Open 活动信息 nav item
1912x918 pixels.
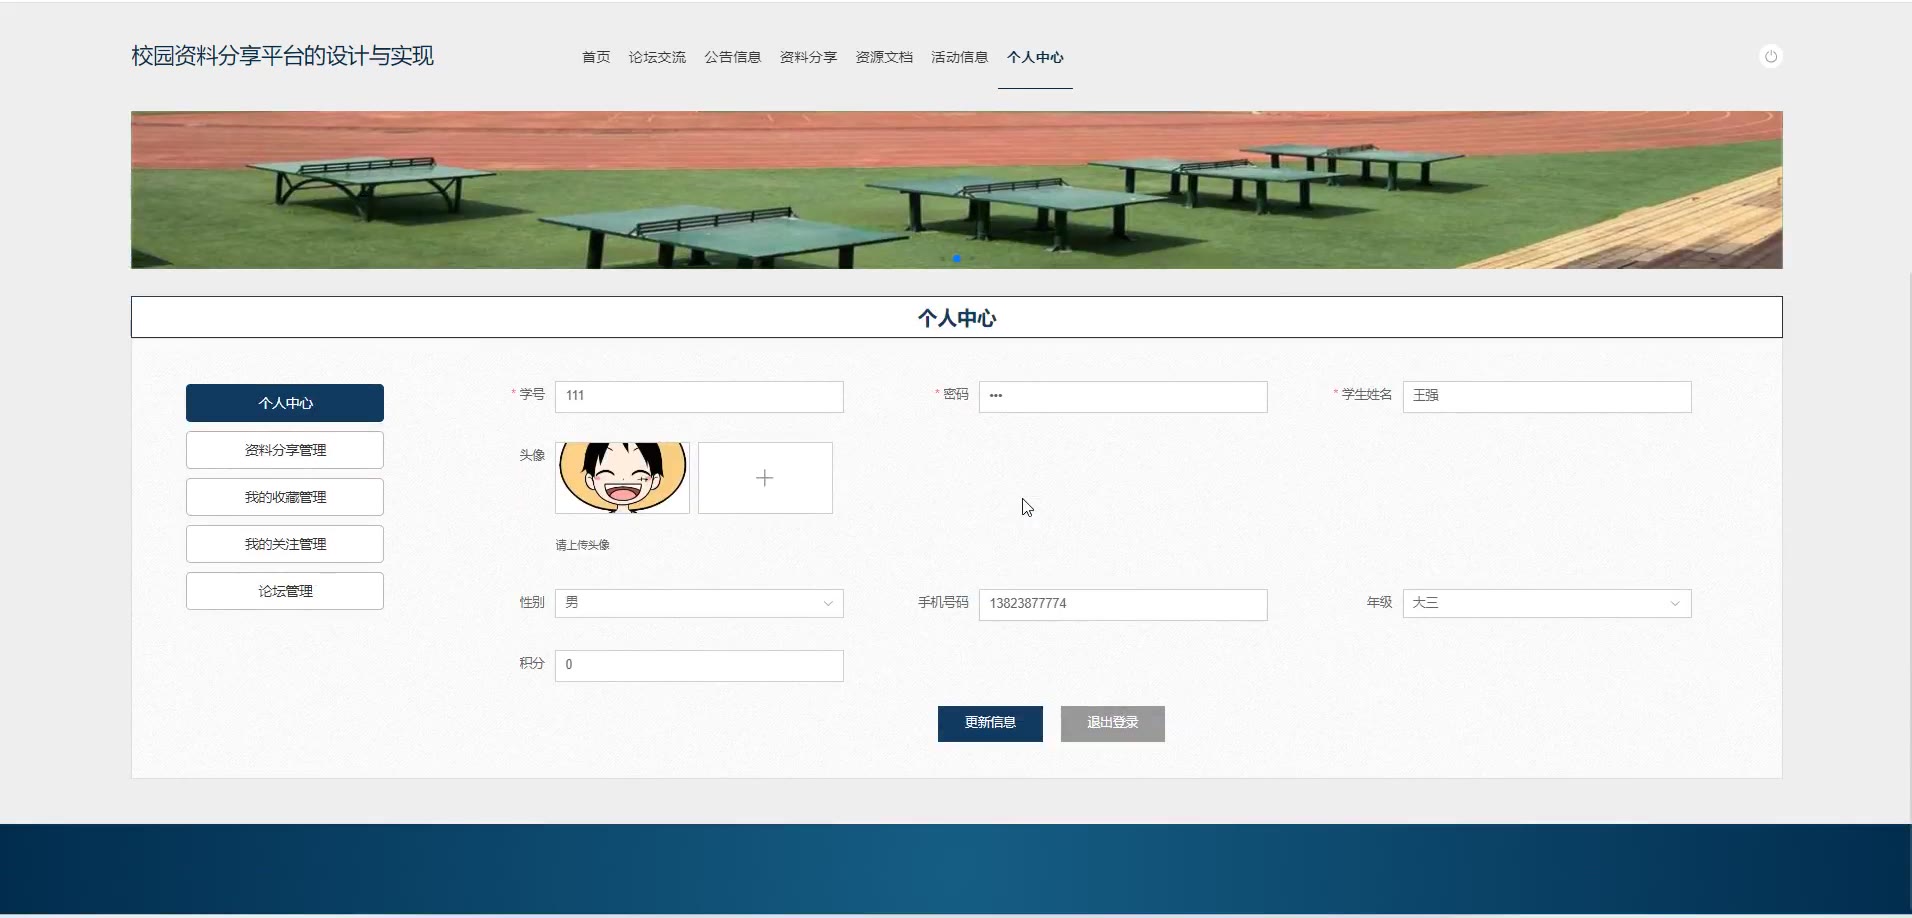pos(960,57)
